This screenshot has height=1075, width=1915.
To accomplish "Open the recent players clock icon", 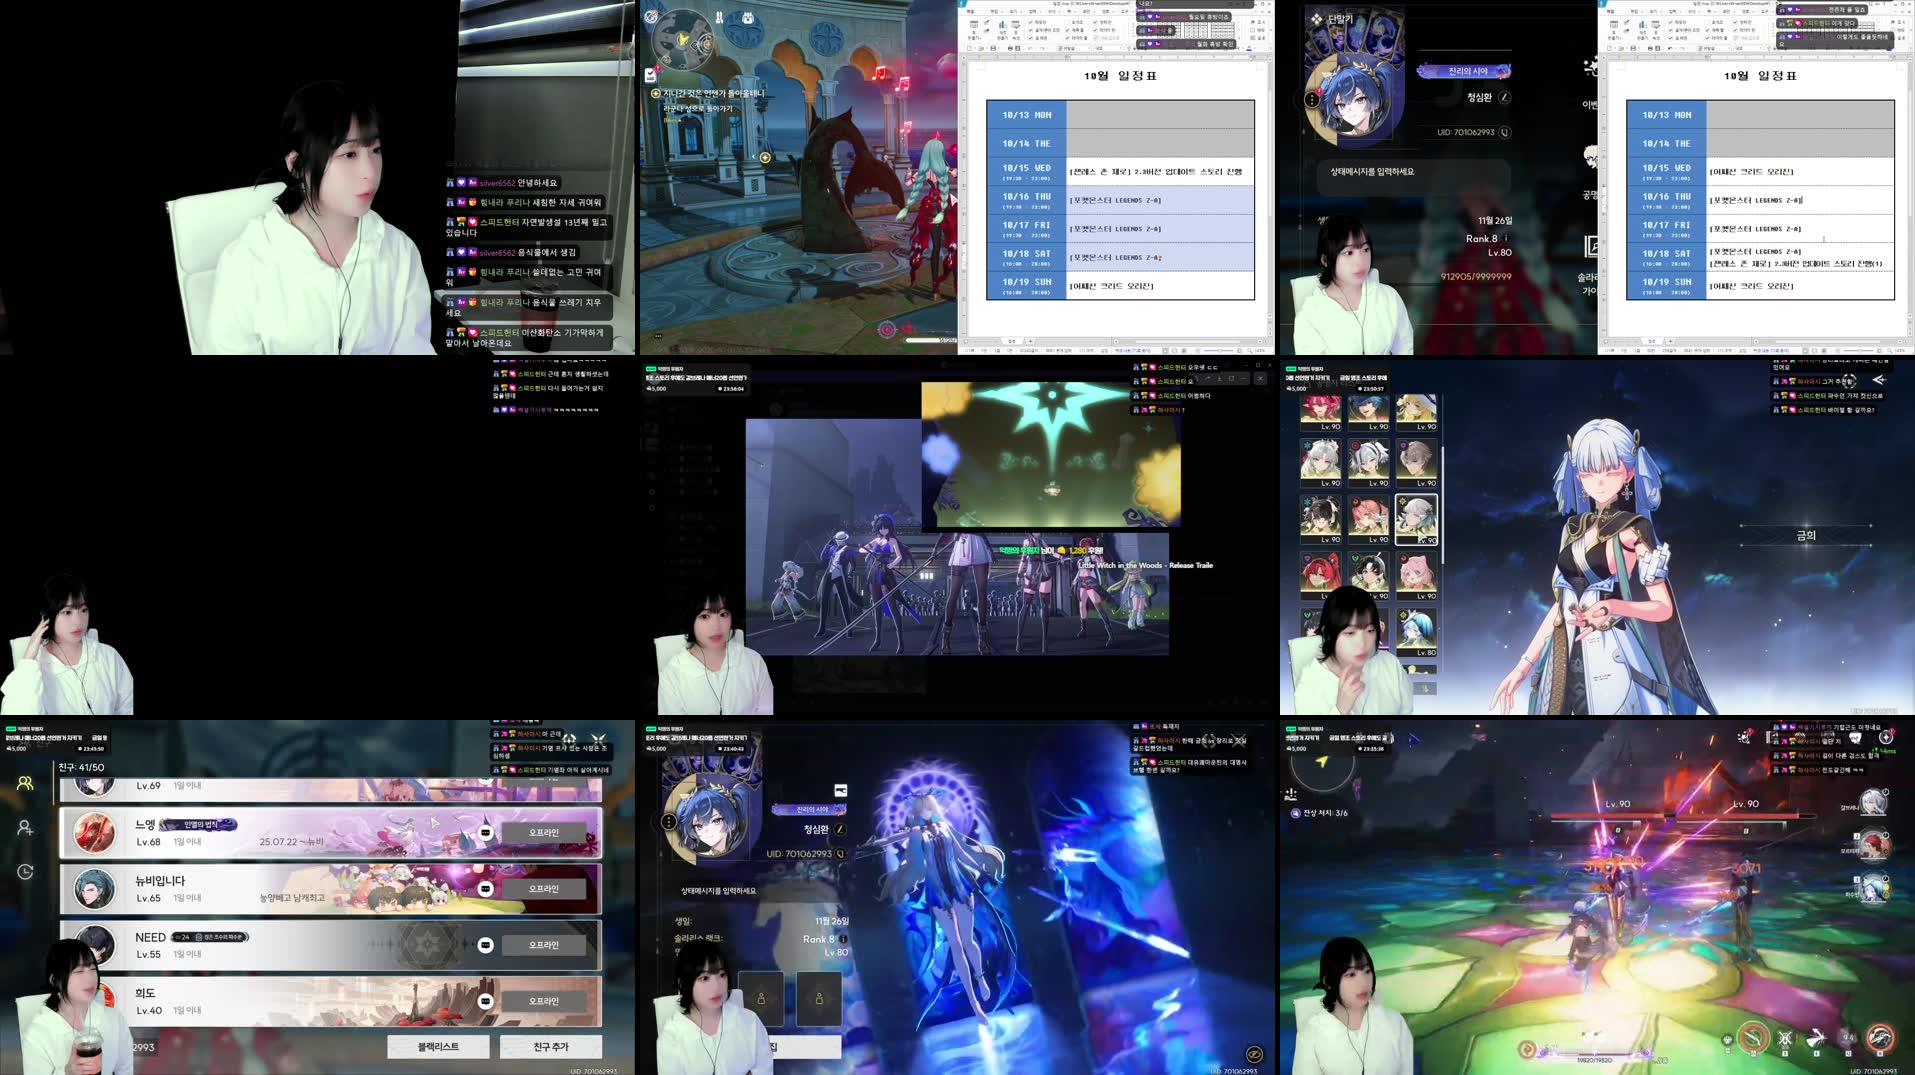I will (x=25, y=872).
